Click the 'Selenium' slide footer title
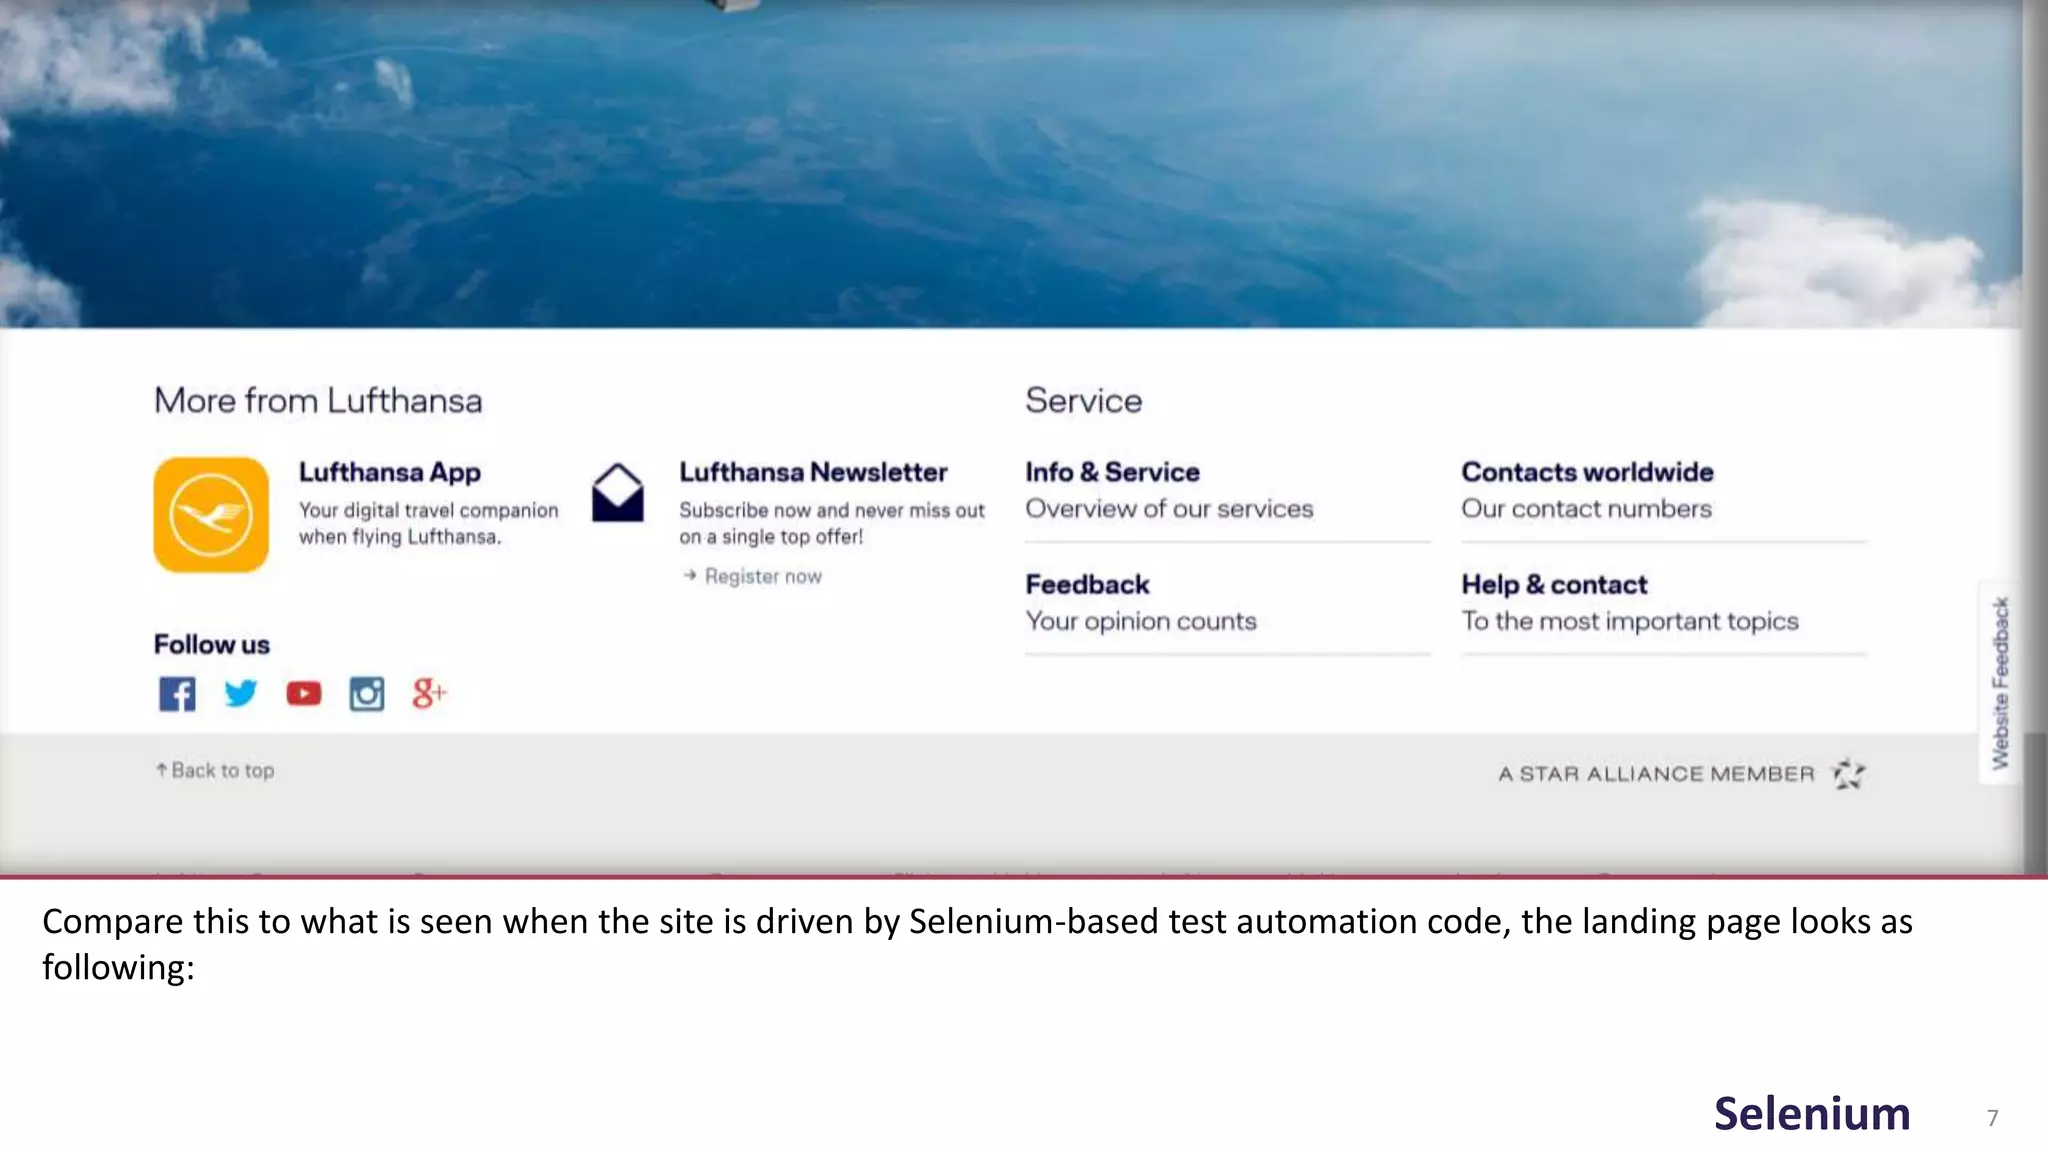The image size is (2048, 1152). [x=1812, y=1113]
